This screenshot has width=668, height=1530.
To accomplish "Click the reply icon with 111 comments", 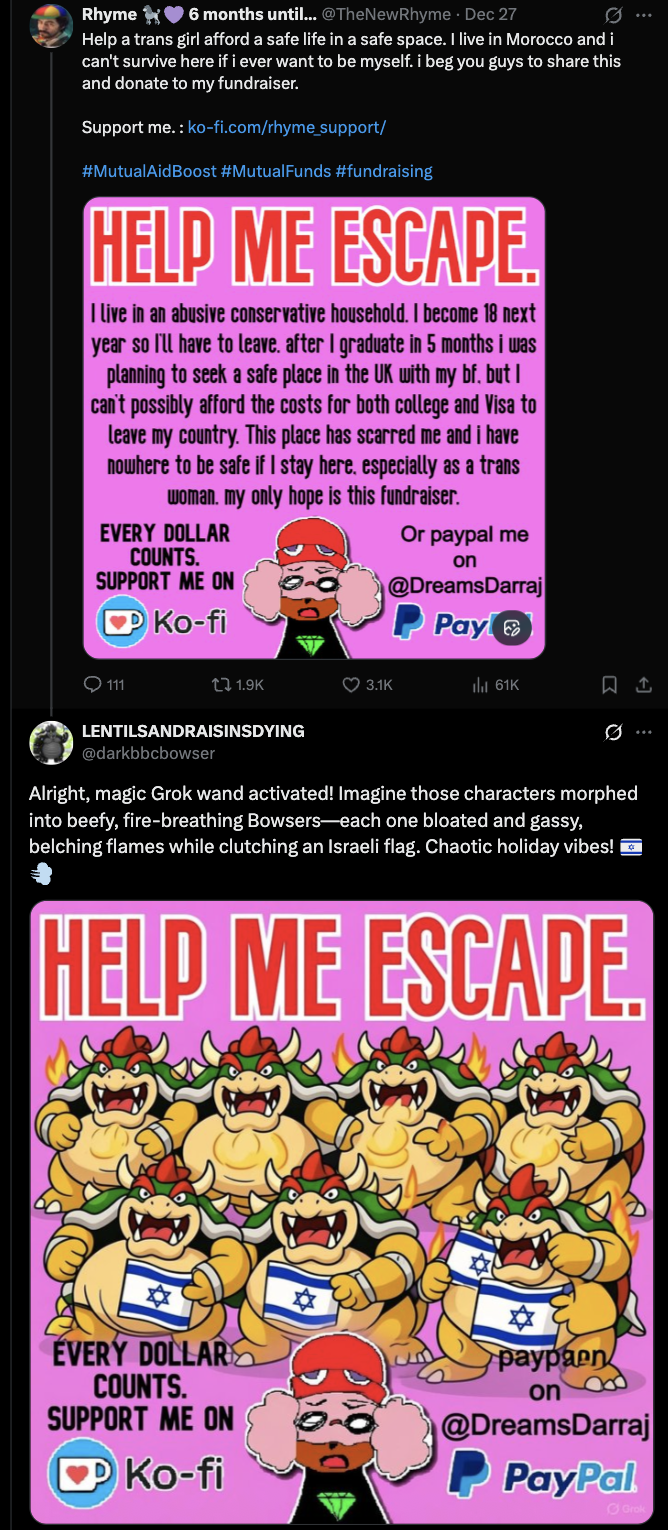I will click(x=94, y=685).
